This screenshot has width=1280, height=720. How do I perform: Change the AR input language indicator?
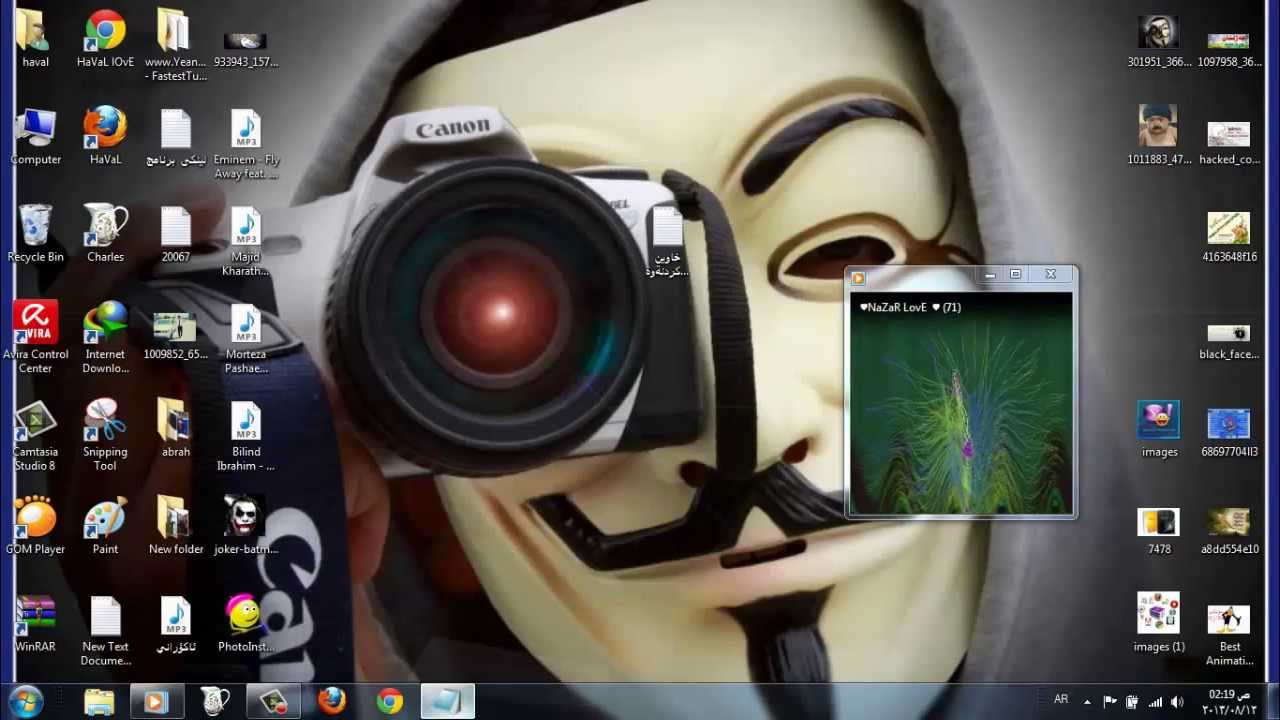1061,700
